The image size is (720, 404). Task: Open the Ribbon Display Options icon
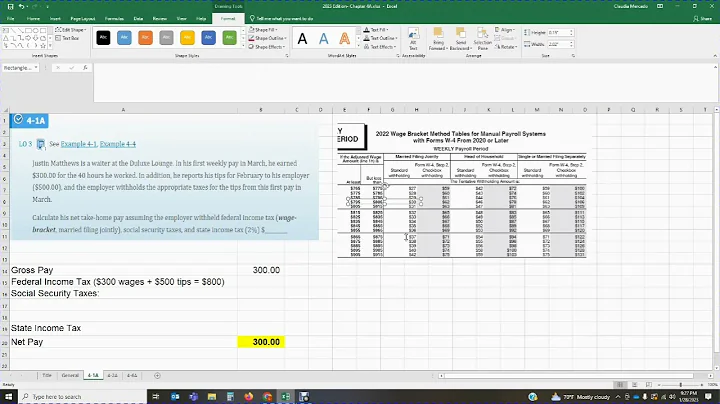(660, 6)
